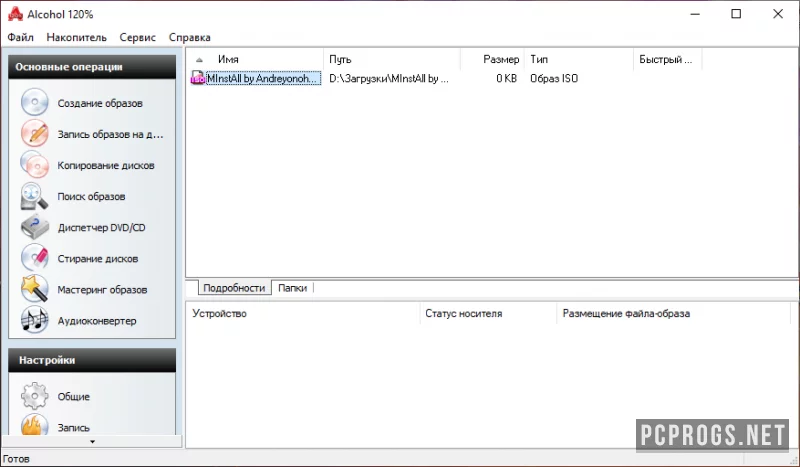The height and width of the screenshot is (467, 800).
Task: Sort the list by Путь column
Action: [x=392, y=59]
